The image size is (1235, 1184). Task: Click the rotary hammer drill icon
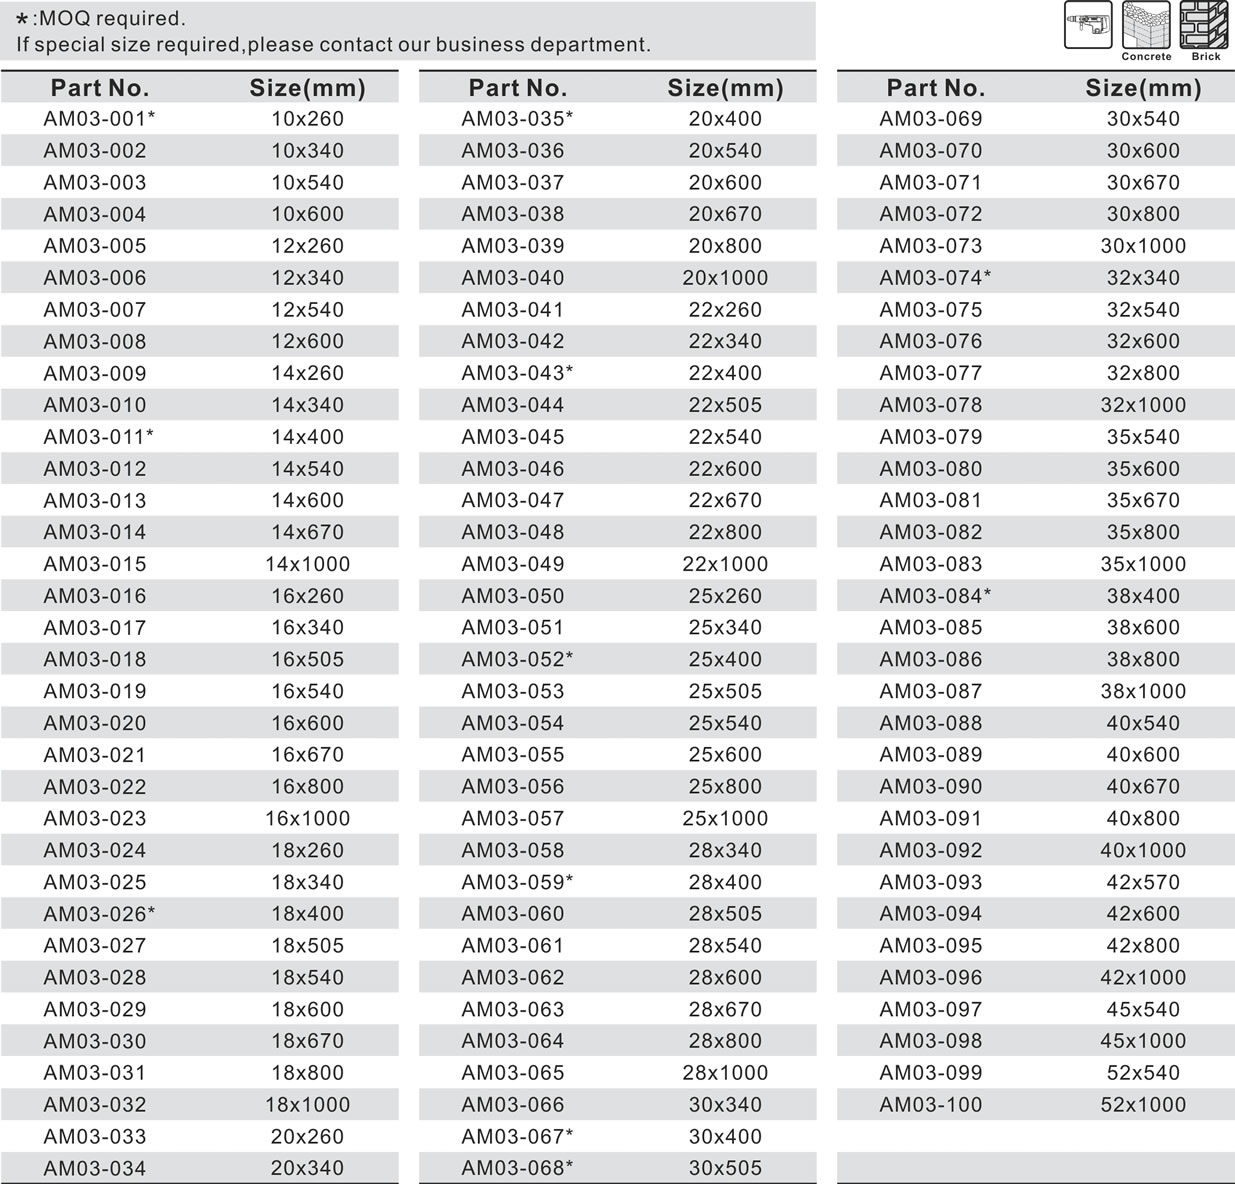coord(1088,25)
